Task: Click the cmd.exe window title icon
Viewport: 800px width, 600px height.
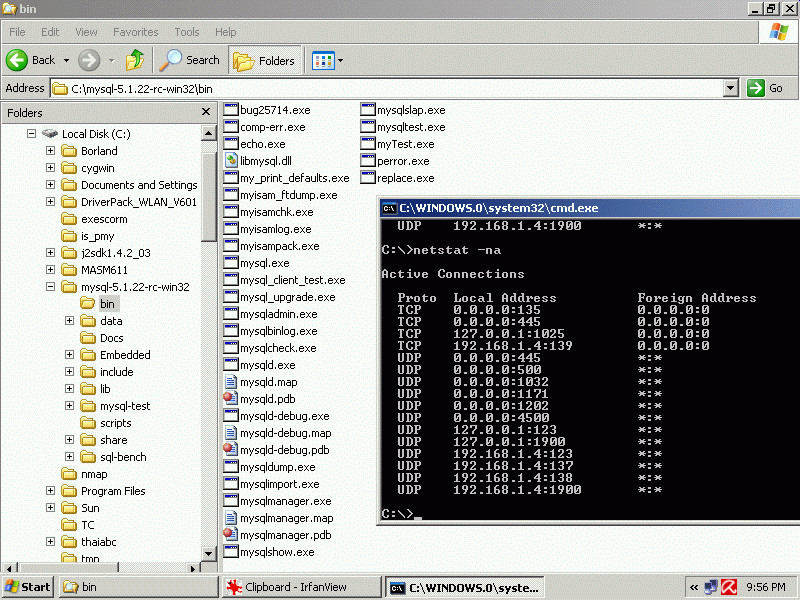Action: 389,208
